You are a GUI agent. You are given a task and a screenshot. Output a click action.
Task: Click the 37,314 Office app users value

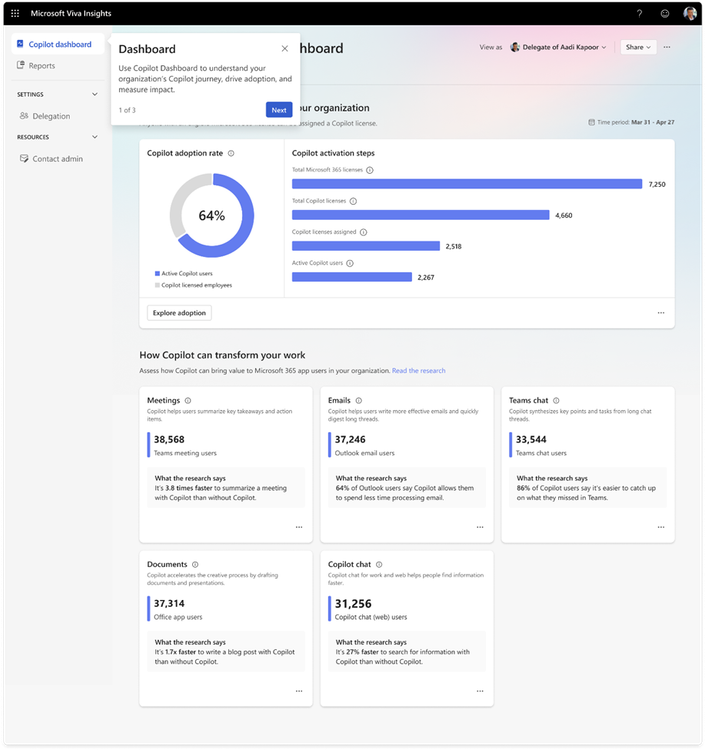click(169, 604)
